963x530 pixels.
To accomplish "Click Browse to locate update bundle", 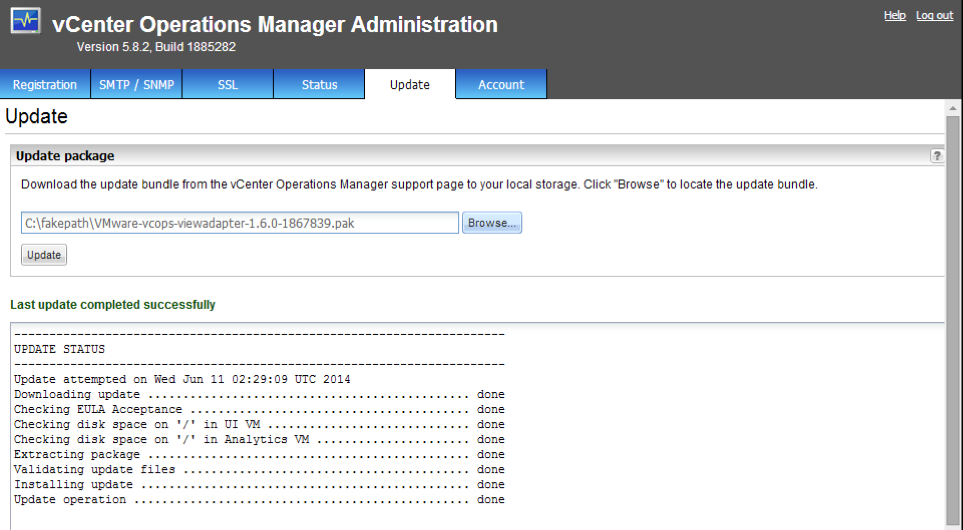I will coord(492,223).
